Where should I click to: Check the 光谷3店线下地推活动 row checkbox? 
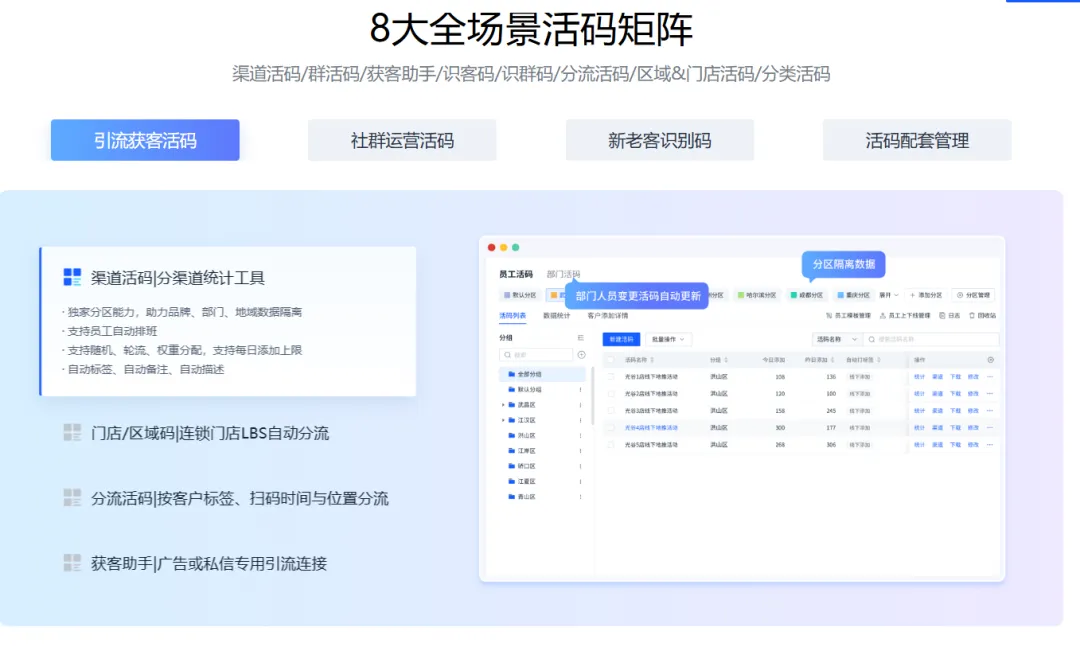pyautogui.click(x=610, y=411)
